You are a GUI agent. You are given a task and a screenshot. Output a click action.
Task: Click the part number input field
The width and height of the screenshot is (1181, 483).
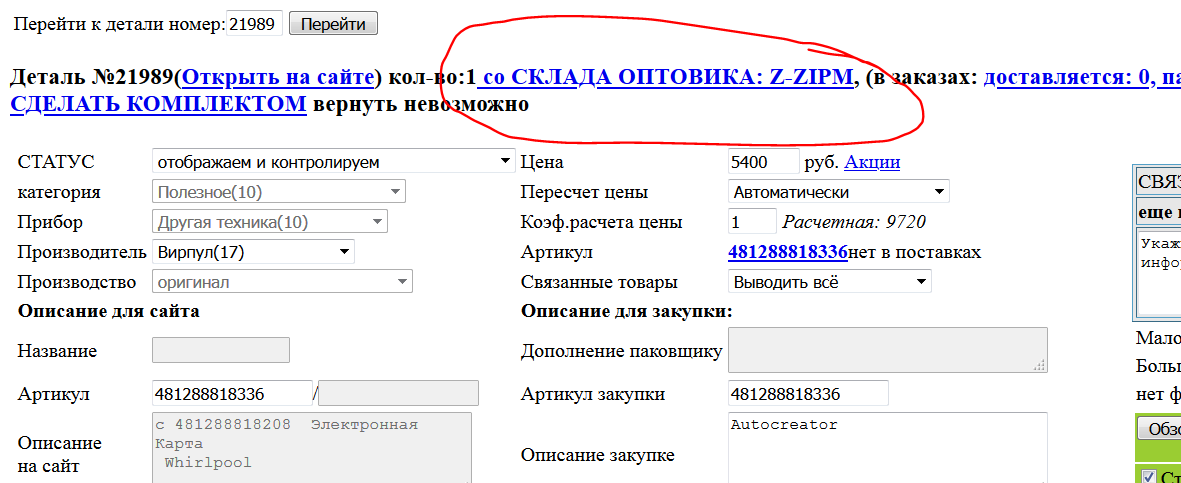(x=255, y=23)
